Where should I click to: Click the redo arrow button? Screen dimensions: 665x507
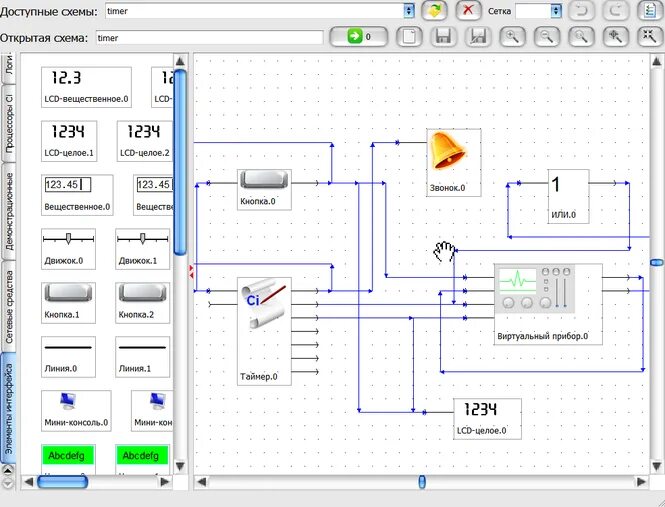615,11
